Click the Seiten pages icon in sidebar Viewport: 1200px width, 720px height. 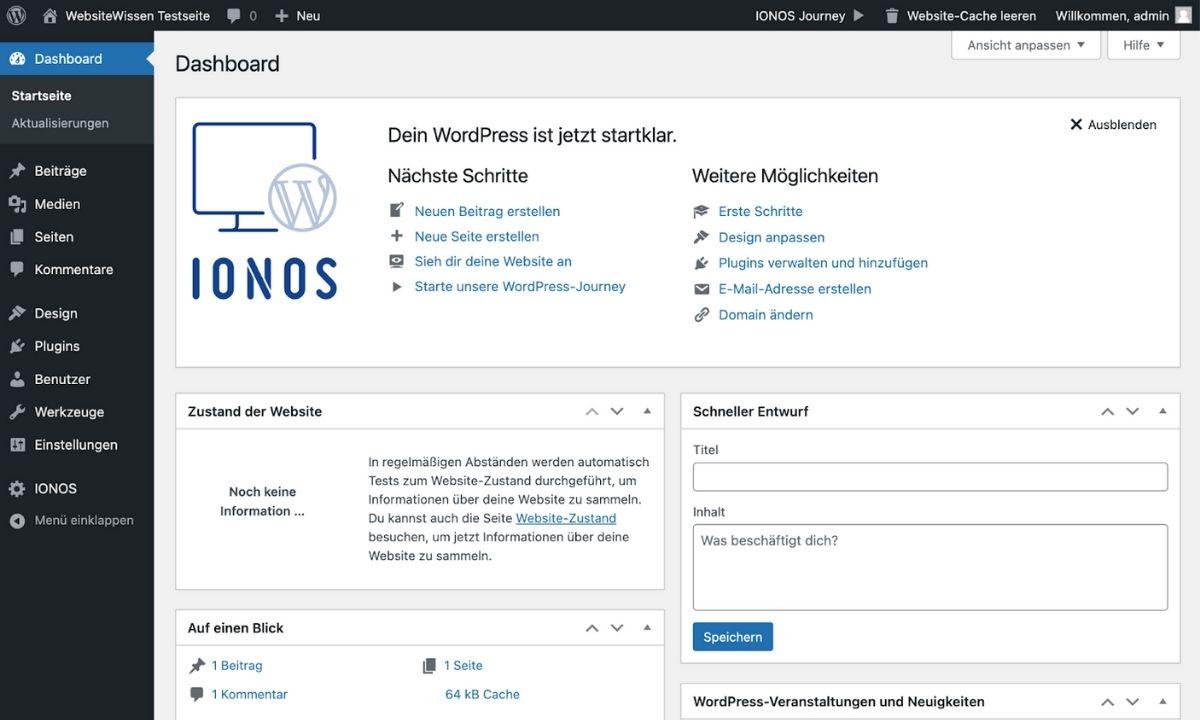click(x=17, y=237)
